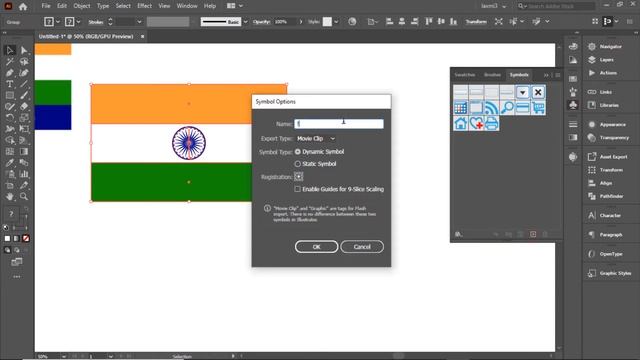Open the Stroke weight dropdown
The height and width of the screenshot is (360, 640).
pos(139,22)
